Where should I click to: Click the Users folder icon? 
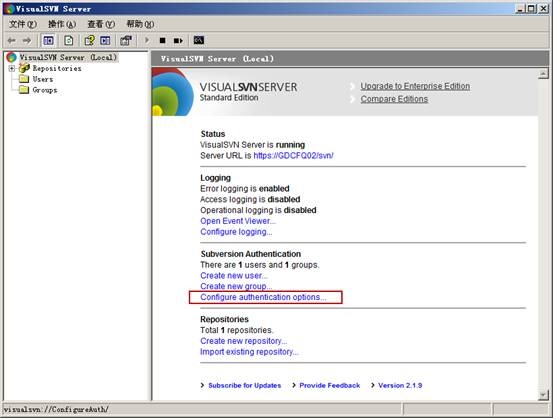coord(24,79)
